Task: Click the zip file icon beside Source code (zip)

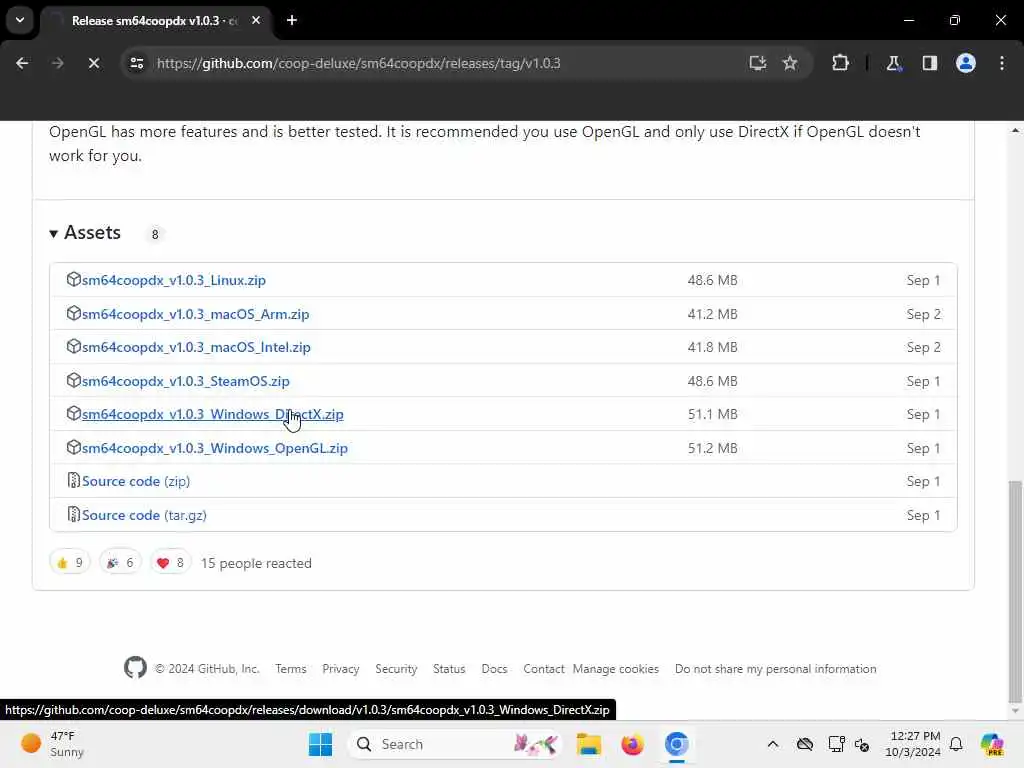Action: pos(74,481)
